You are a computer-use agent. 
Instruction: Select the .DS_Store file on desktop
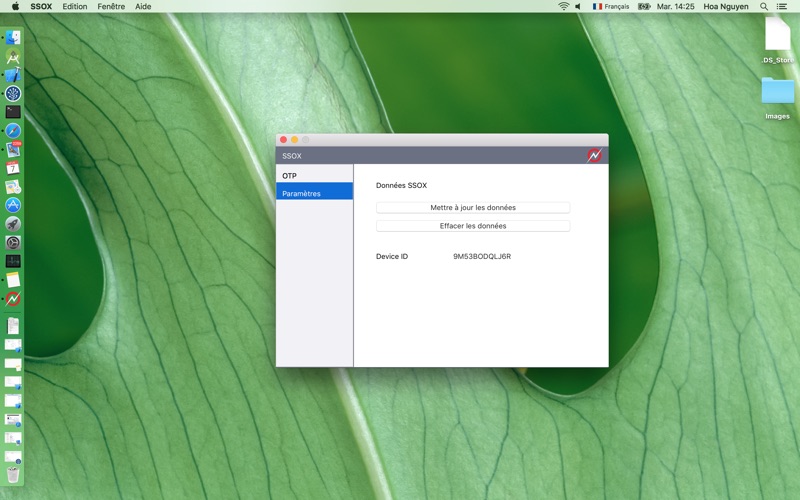pos(778,41)
